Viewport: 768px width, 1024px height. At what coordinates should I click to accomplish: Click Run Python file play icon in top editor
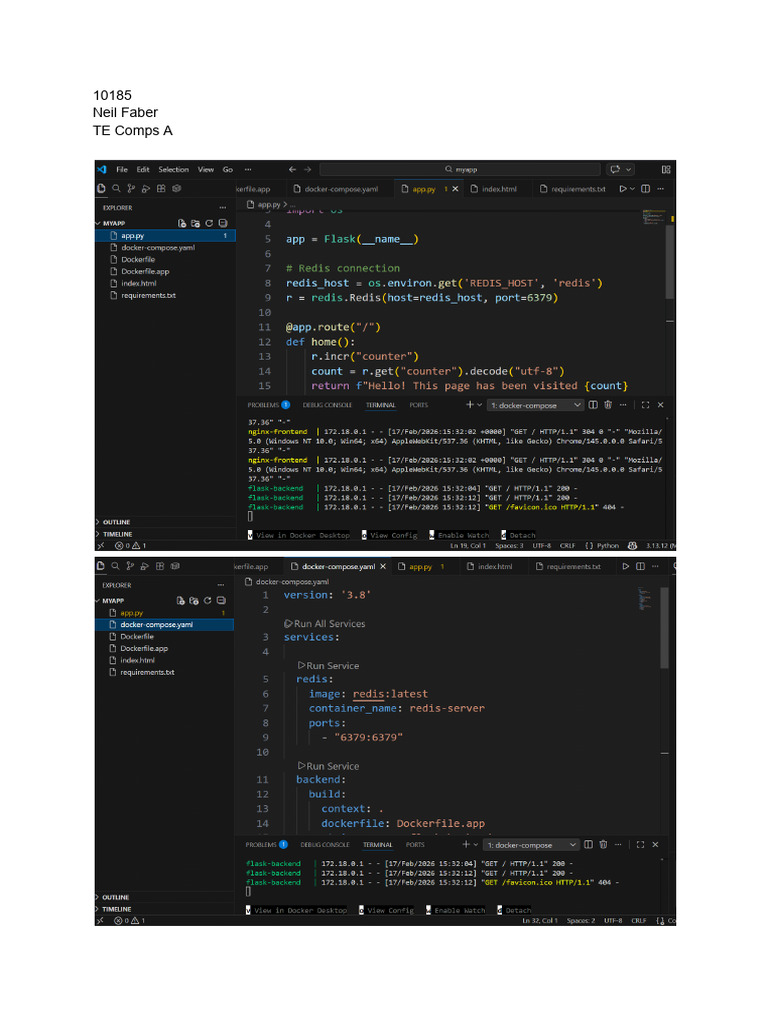[x=622, y=189]
